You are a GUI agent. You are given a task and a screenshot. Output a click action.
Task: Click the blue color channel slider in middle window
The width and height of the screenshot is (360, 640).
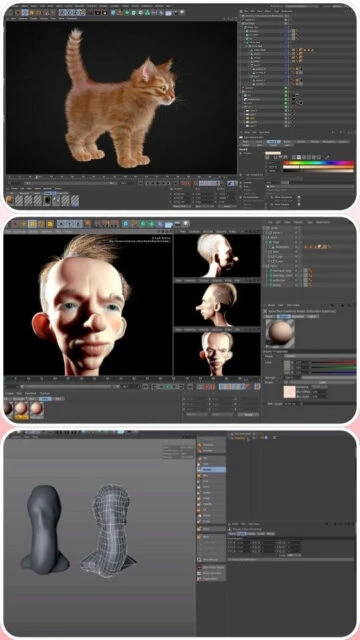click(333, 372)
